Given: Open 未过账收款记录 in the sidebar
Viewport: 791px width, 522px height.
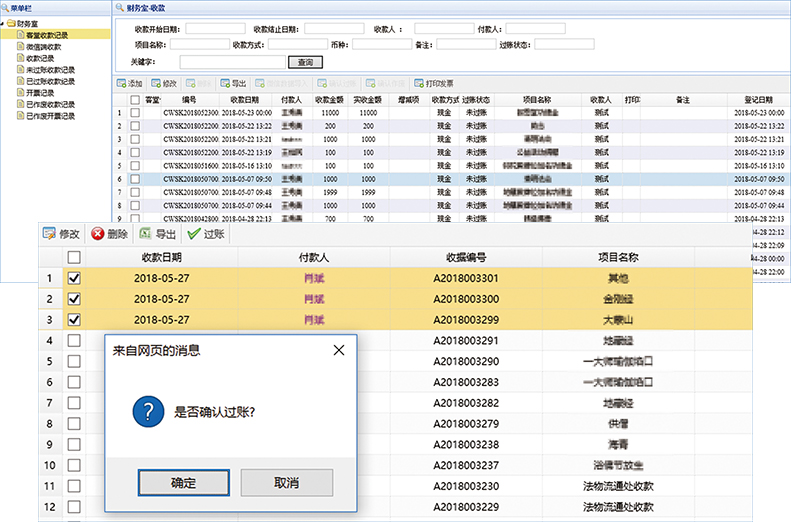Looking at the screenshot, I should [50, 70].
